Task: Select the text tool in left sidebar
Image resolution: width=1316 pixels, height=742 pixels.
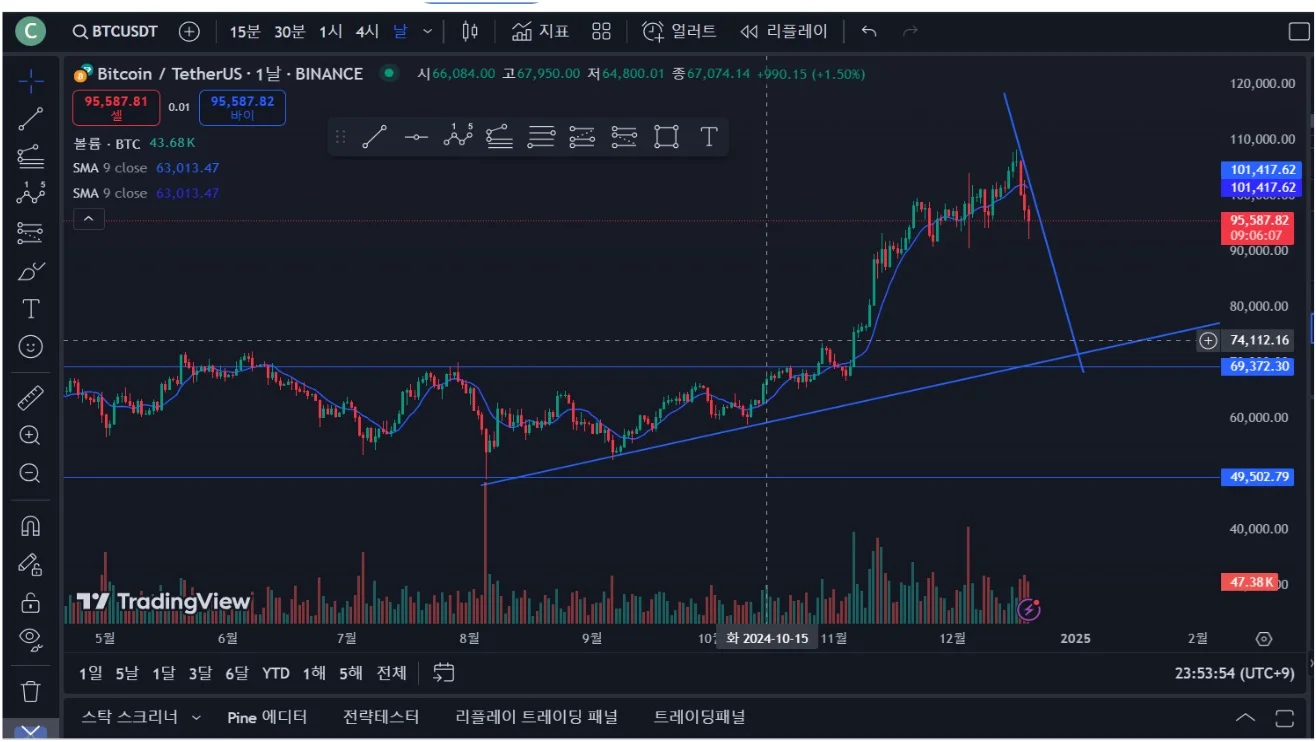Action: [31, 309]
